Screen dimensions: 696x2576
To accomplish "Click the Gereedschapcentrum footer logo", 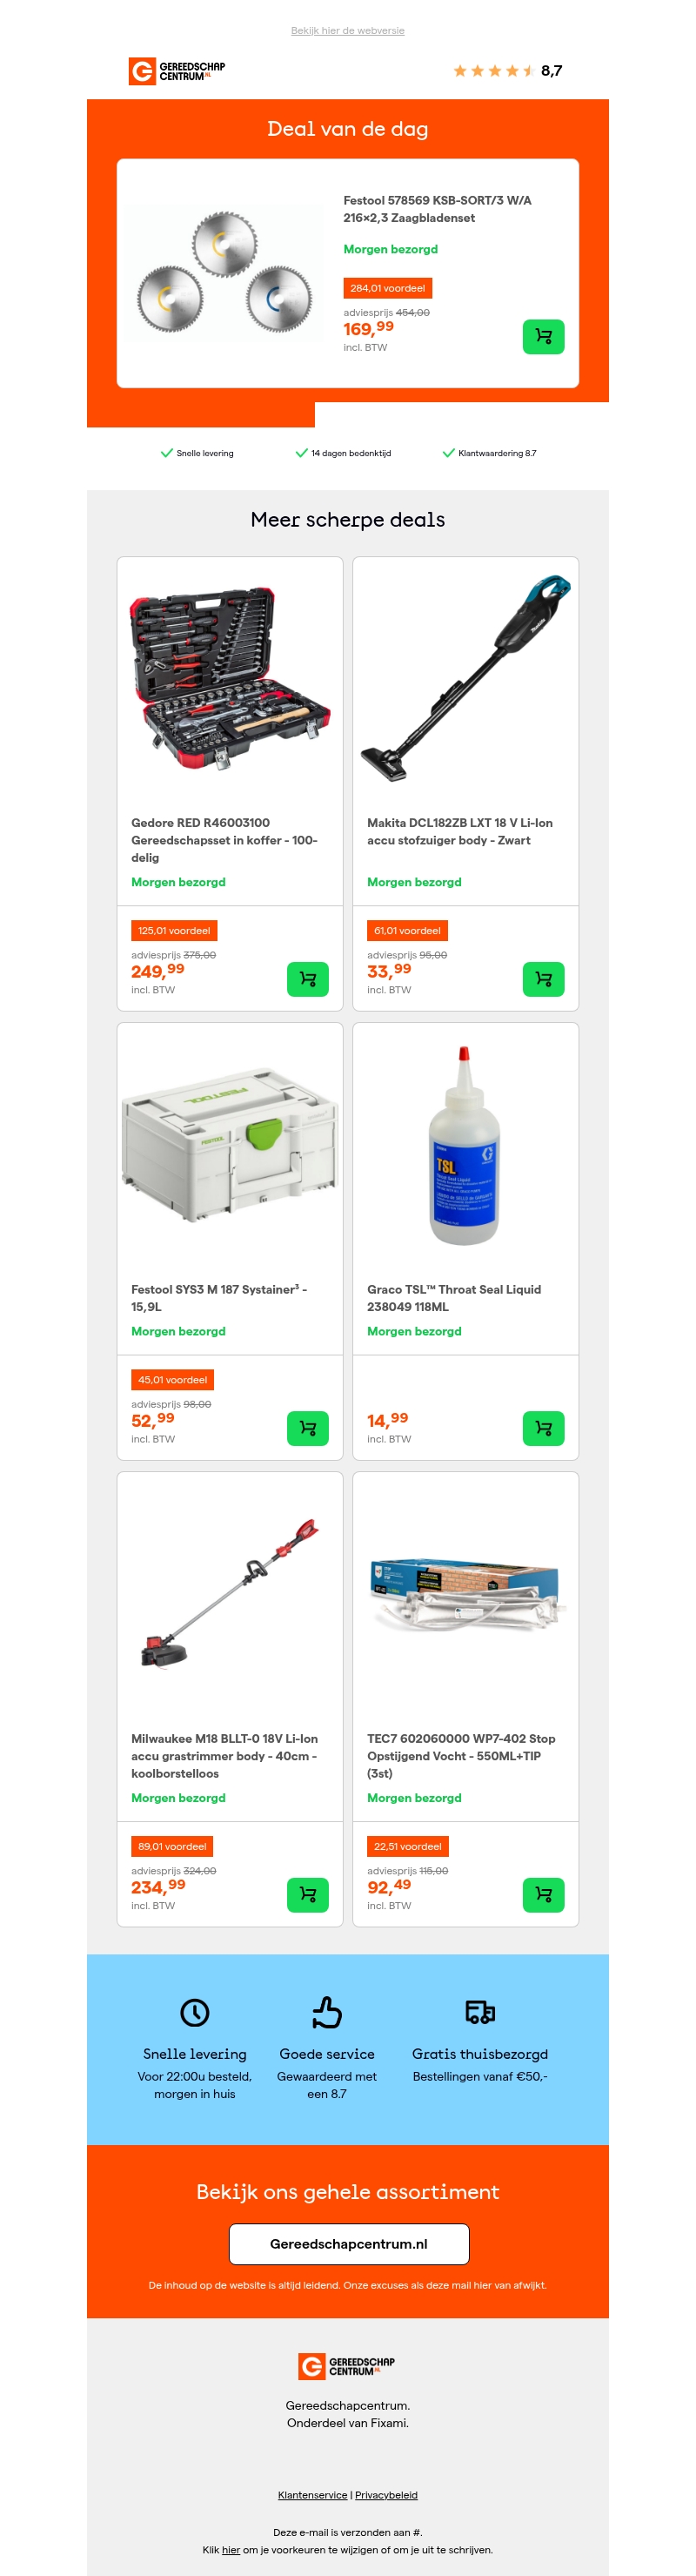I will (x=347, y=2366).
